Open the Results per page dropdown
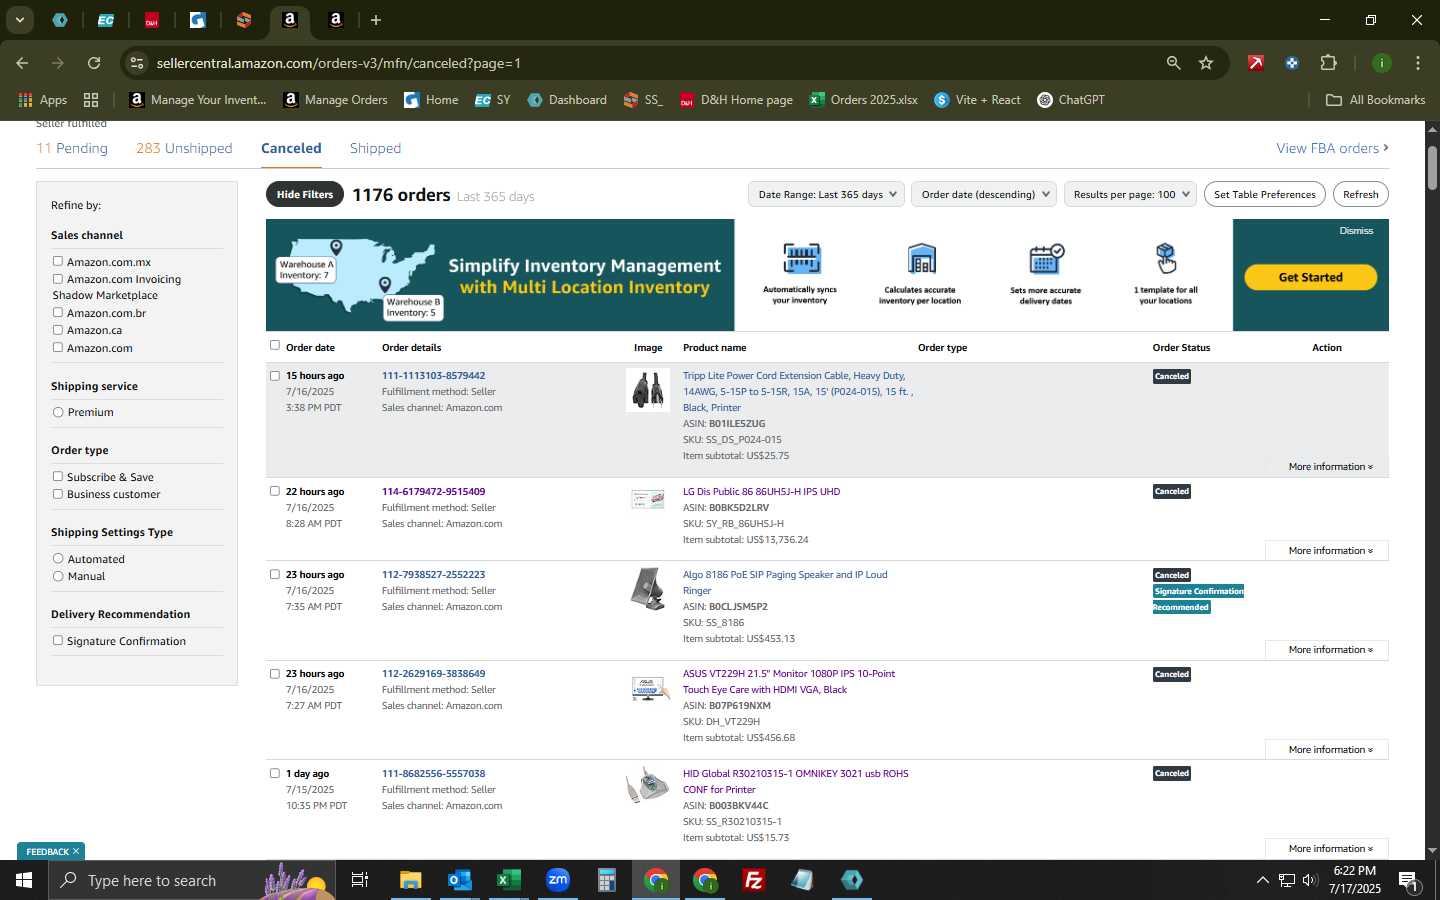This screenshot has height=900, width=1440. (x=1130, y=194)
